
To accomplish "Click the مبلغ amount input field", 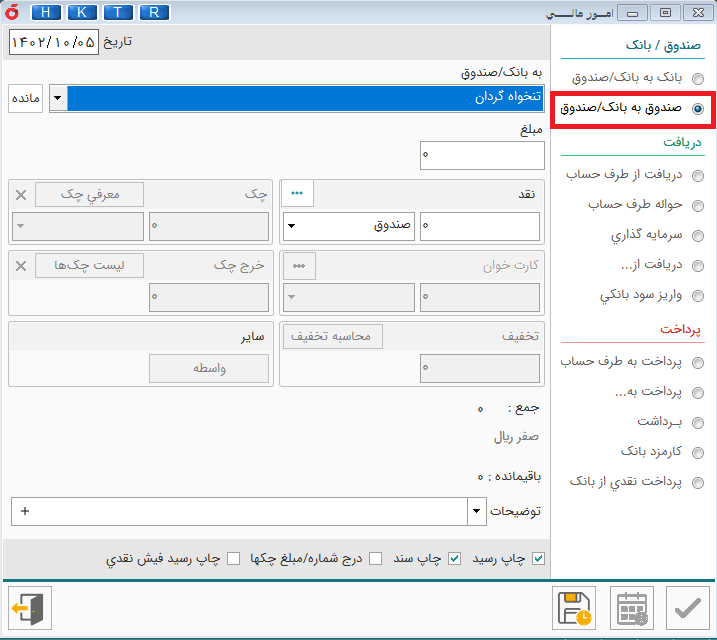I will click(480, 155).
